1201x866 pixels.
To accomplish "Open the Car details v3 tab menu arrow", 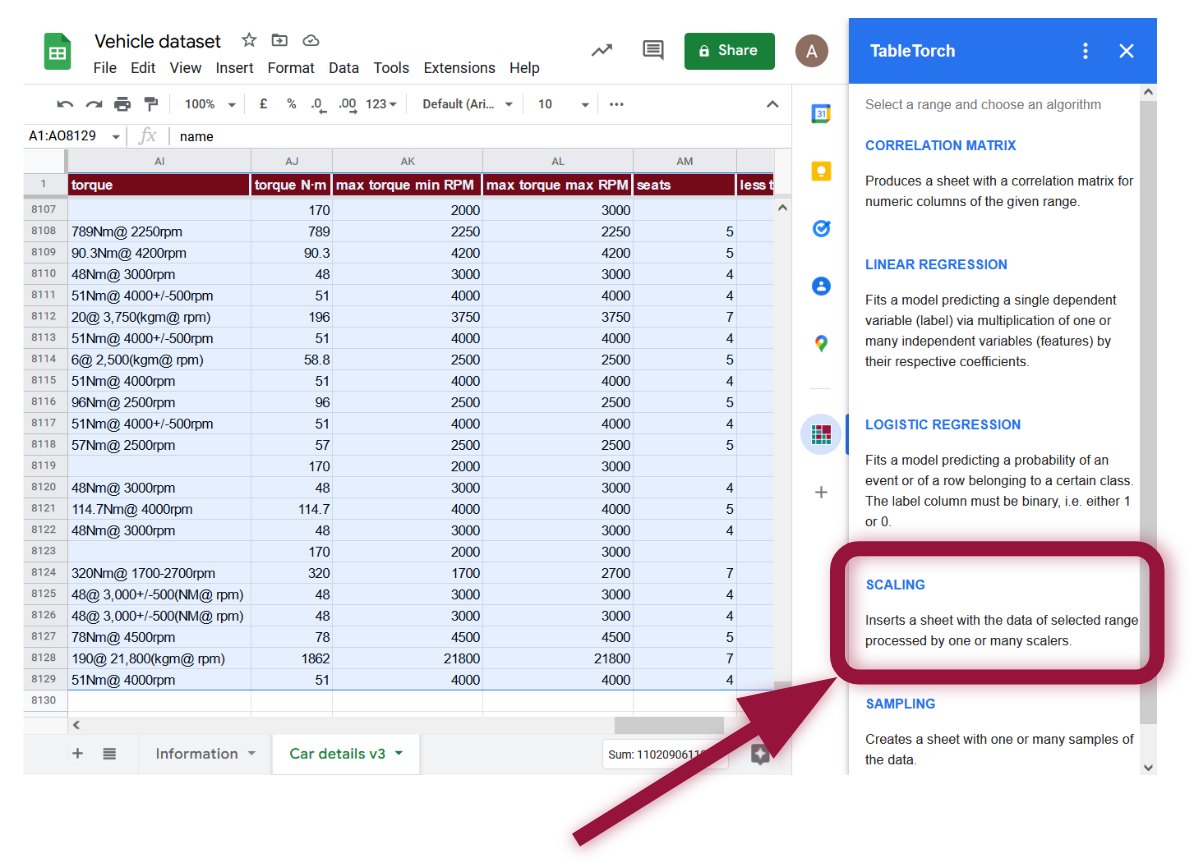I will click(x=400, y=754).
